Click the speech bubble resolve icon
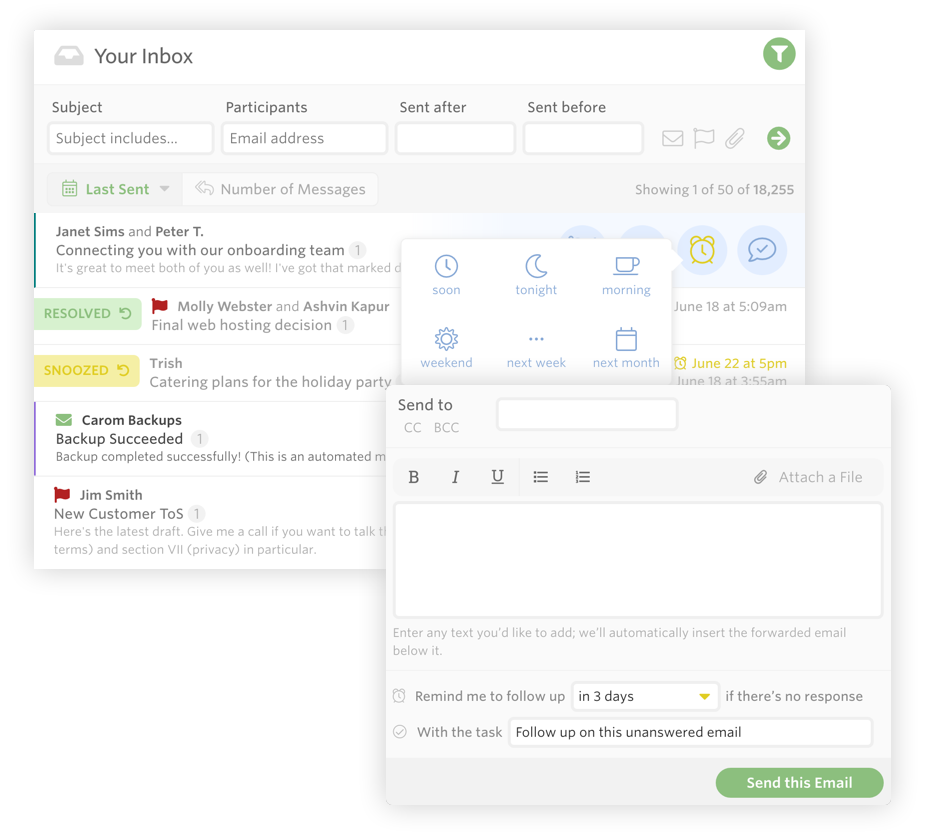The image size is (925, 838). (x=762, y=250)
